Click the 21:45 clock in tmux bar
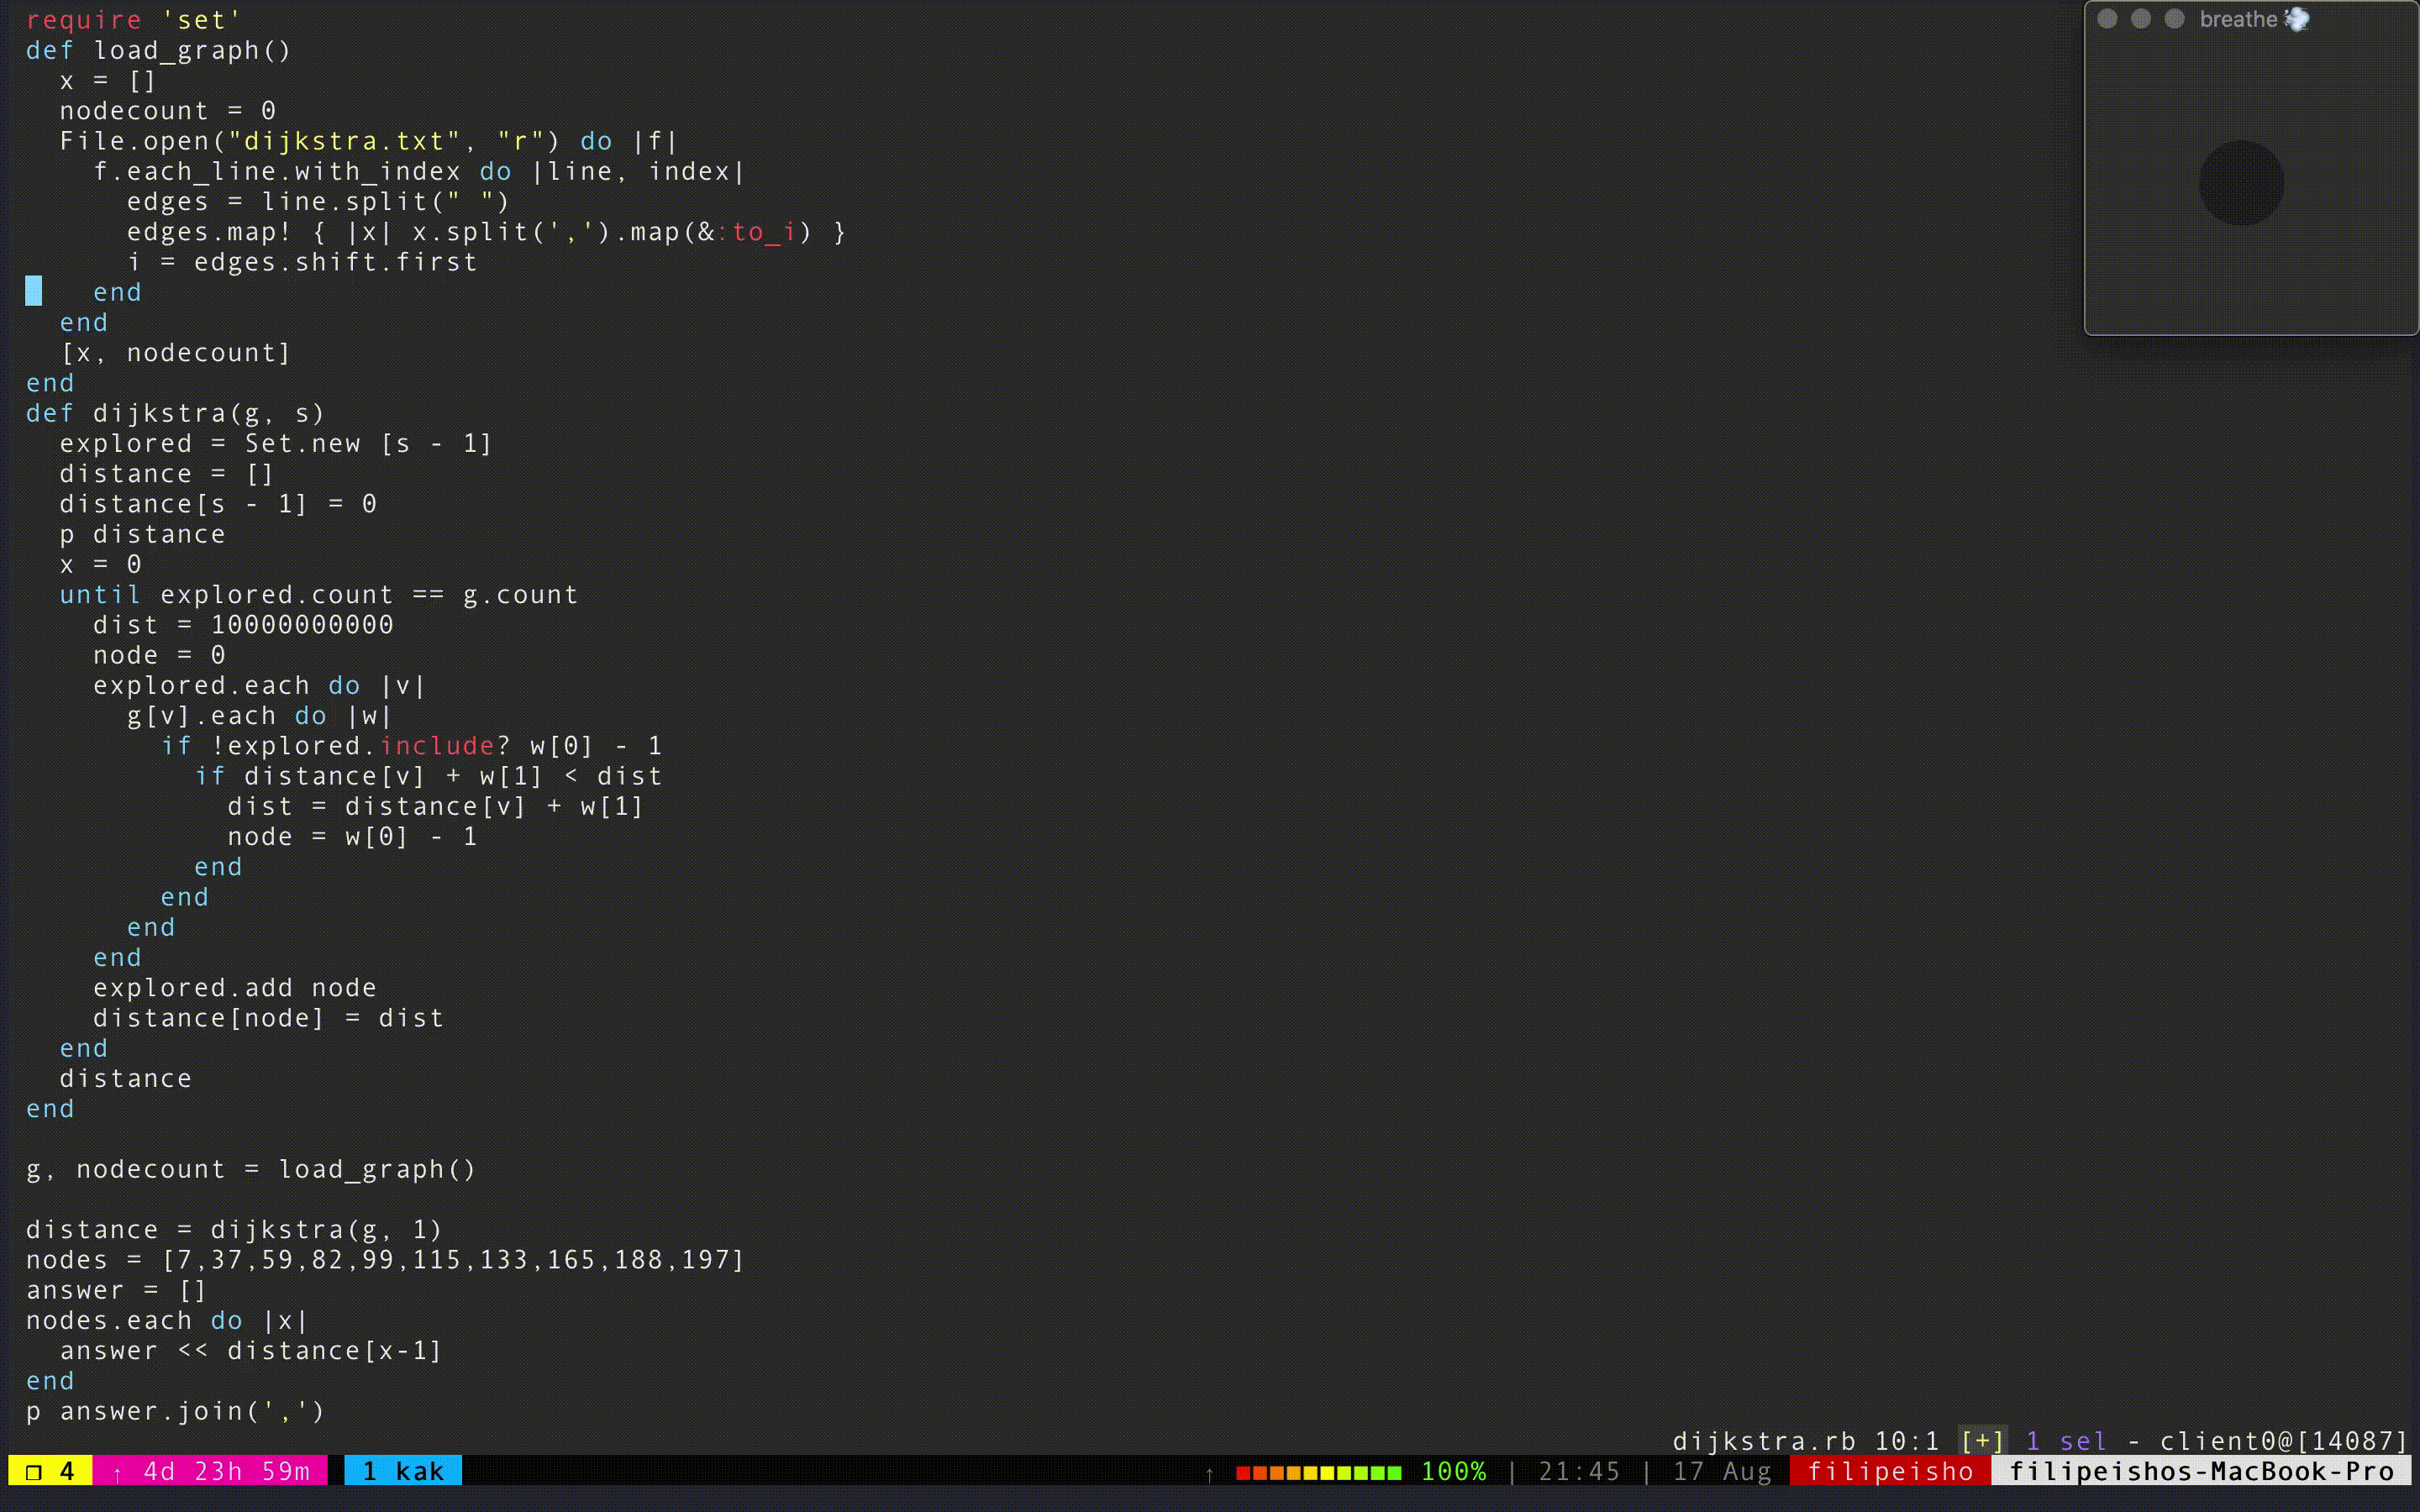The image size is (2420, 1512). (1578, 1471)
